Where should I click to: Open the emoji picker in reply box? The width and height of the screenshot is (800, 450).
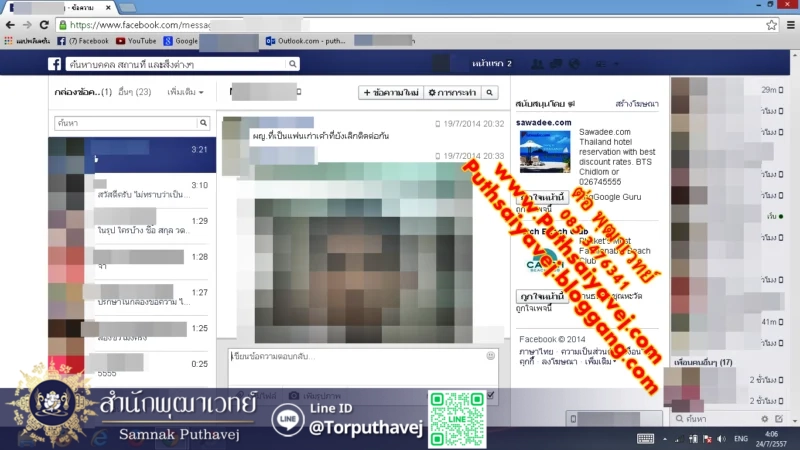(x=490, y=355)
